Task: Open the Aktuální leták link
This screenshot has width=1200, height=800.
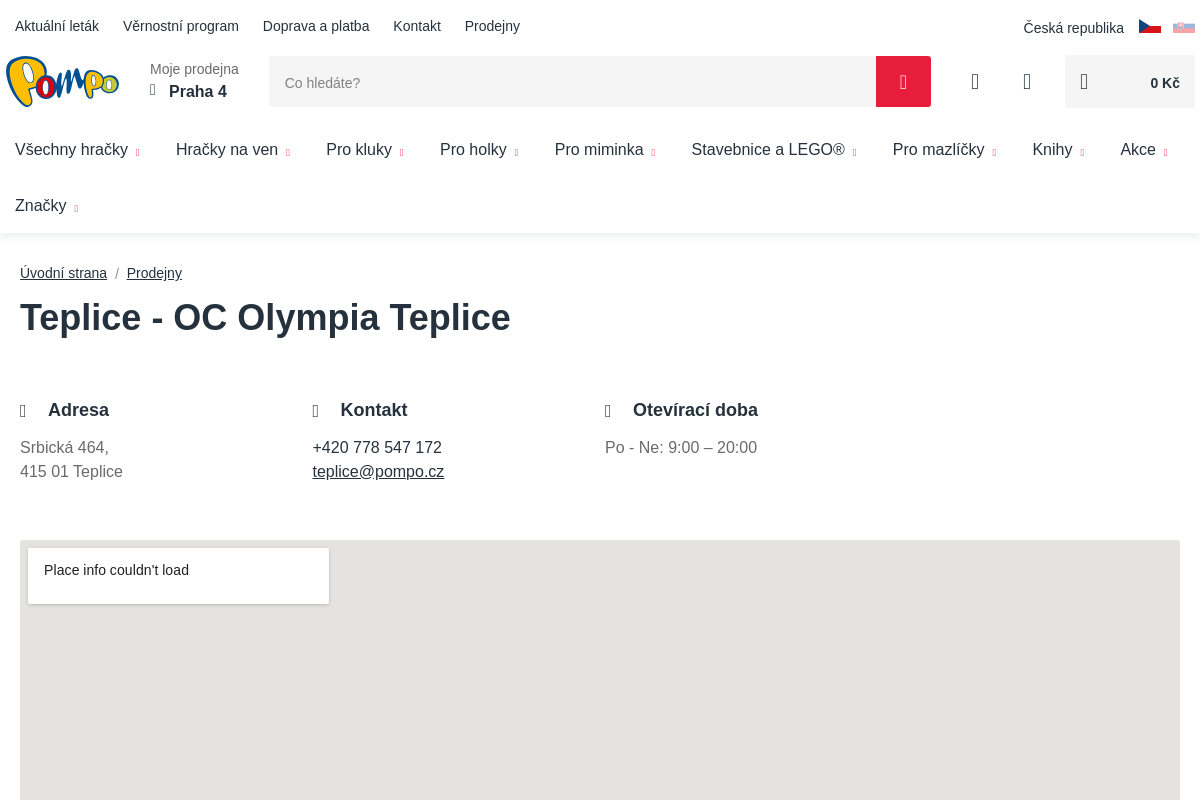Action: [x=57, y=26]
